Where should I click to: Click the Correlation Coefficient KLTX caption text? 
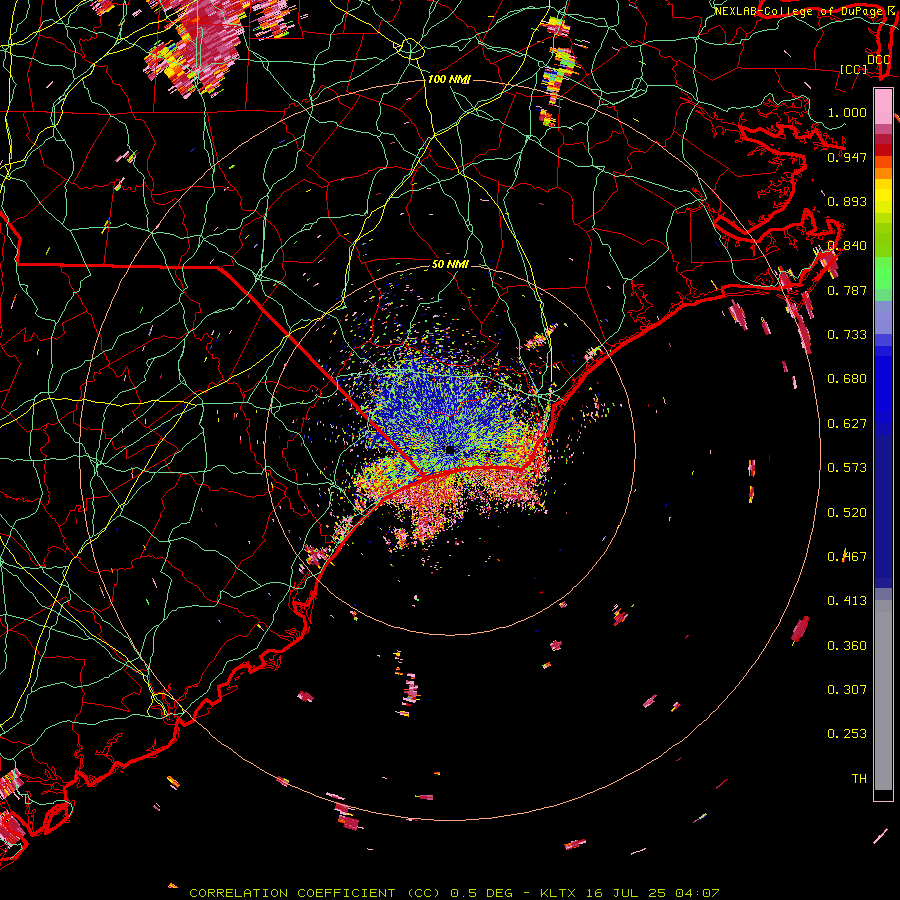[x=454, y=893]
